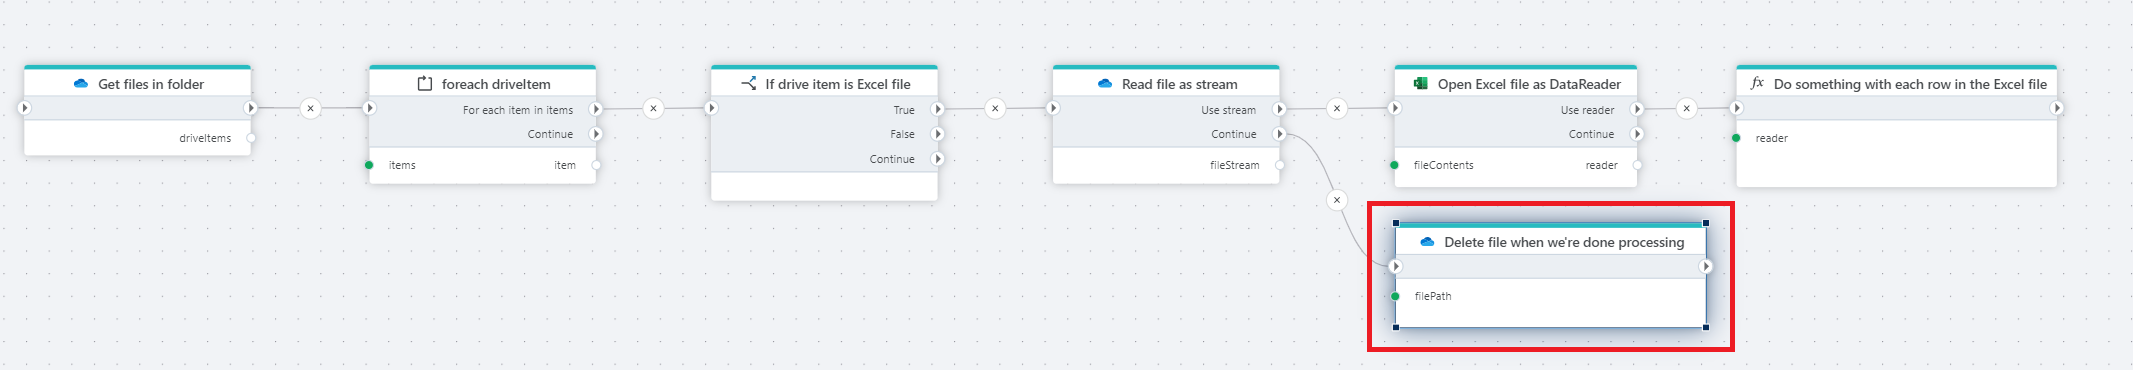Remove connection between Get files and foreach driveItem
Viewport: 2133px width, 370px height.
[311, 108]
